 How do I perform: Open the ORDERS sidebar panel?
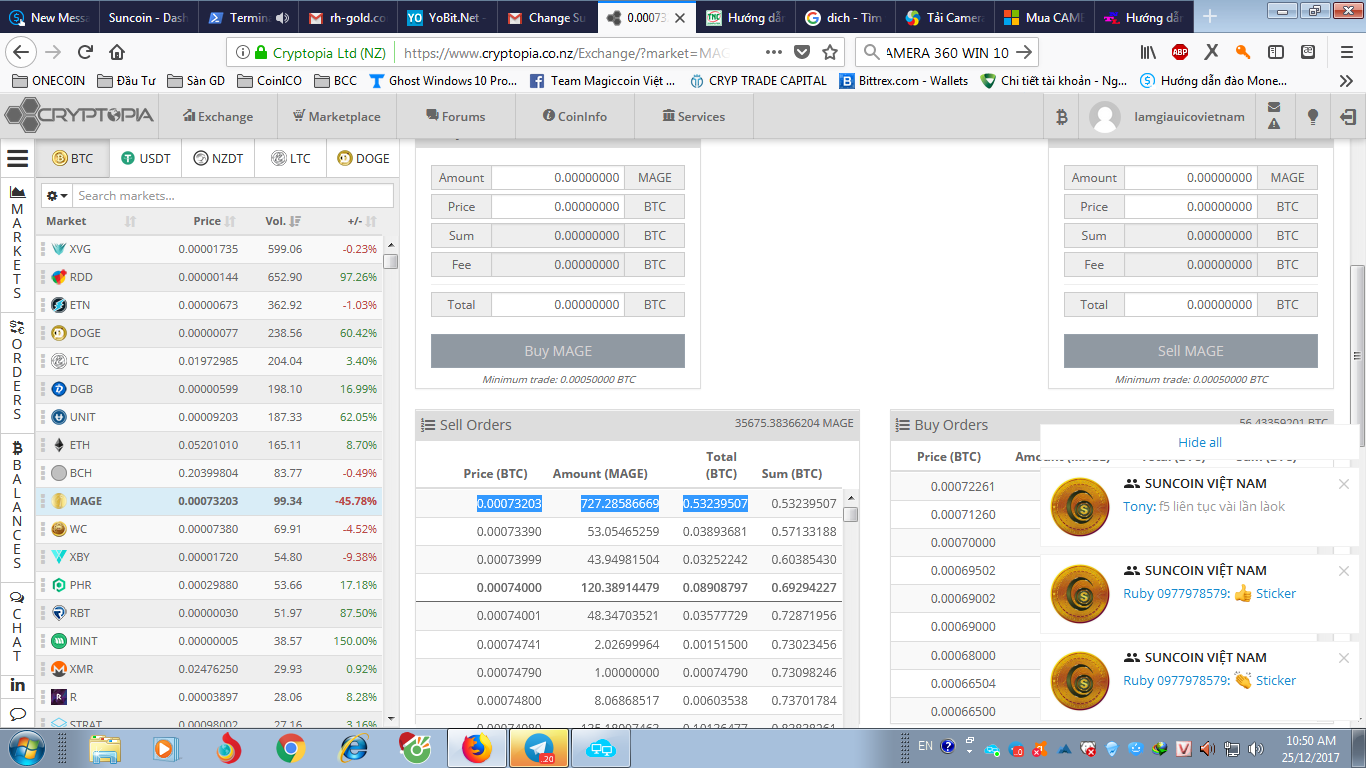[x=17, y=369]
